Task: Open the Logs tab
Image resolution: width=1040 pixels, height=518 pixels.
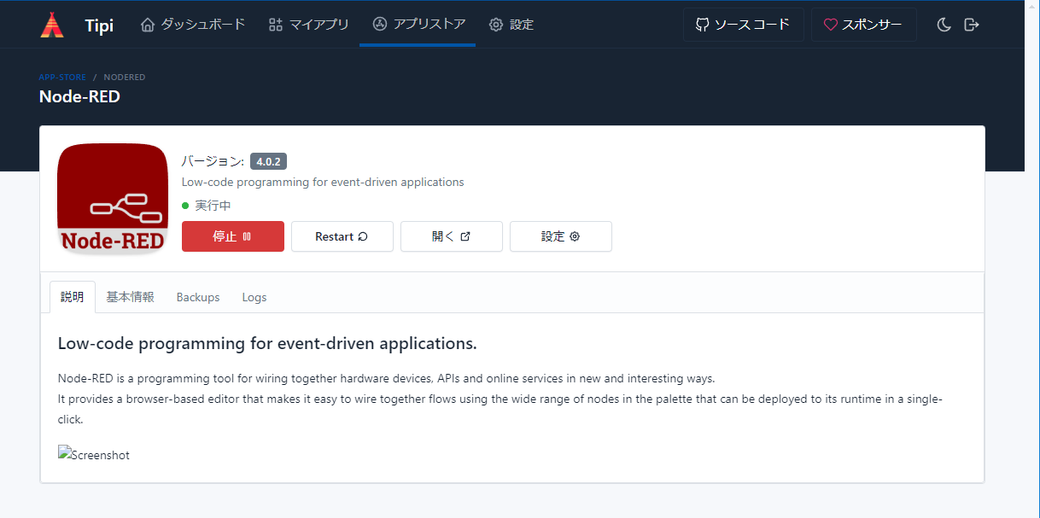Action: click(x=254, y=297)
